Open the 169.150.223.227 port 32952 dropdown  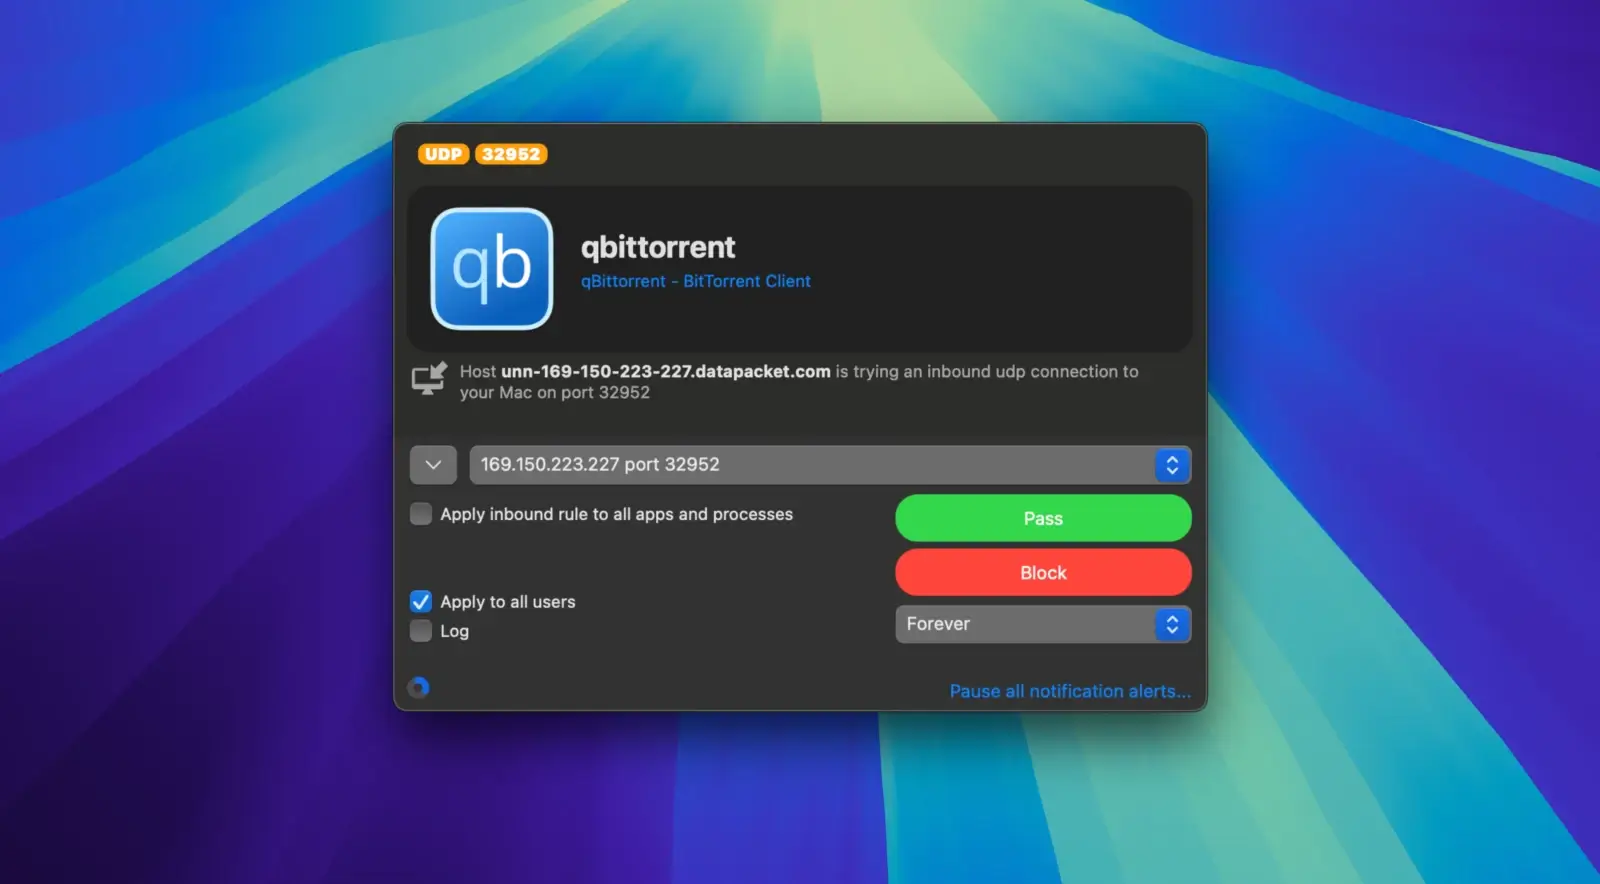click(810, 465)
